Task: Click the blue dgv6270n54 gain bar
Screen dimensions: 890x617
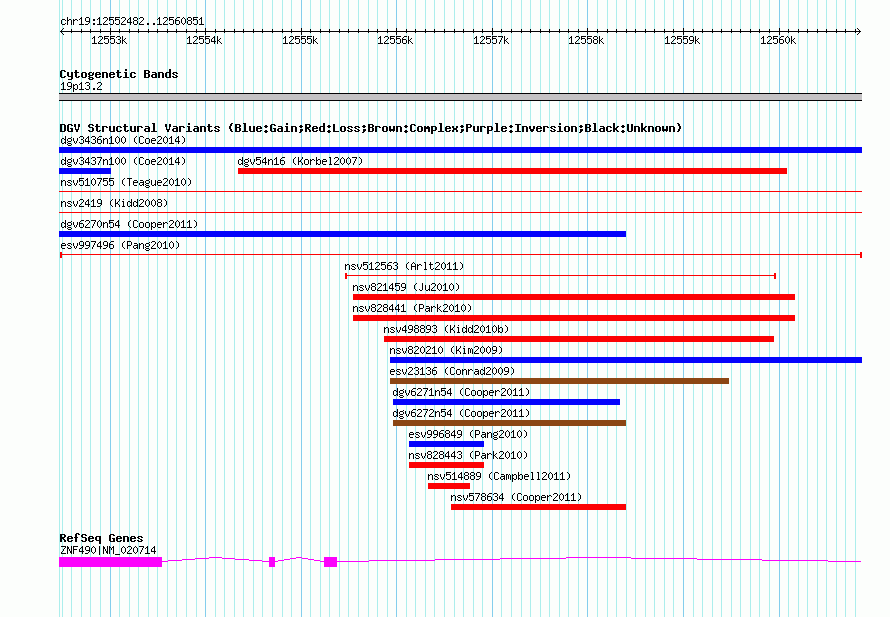Action: (x=342, y=234)
